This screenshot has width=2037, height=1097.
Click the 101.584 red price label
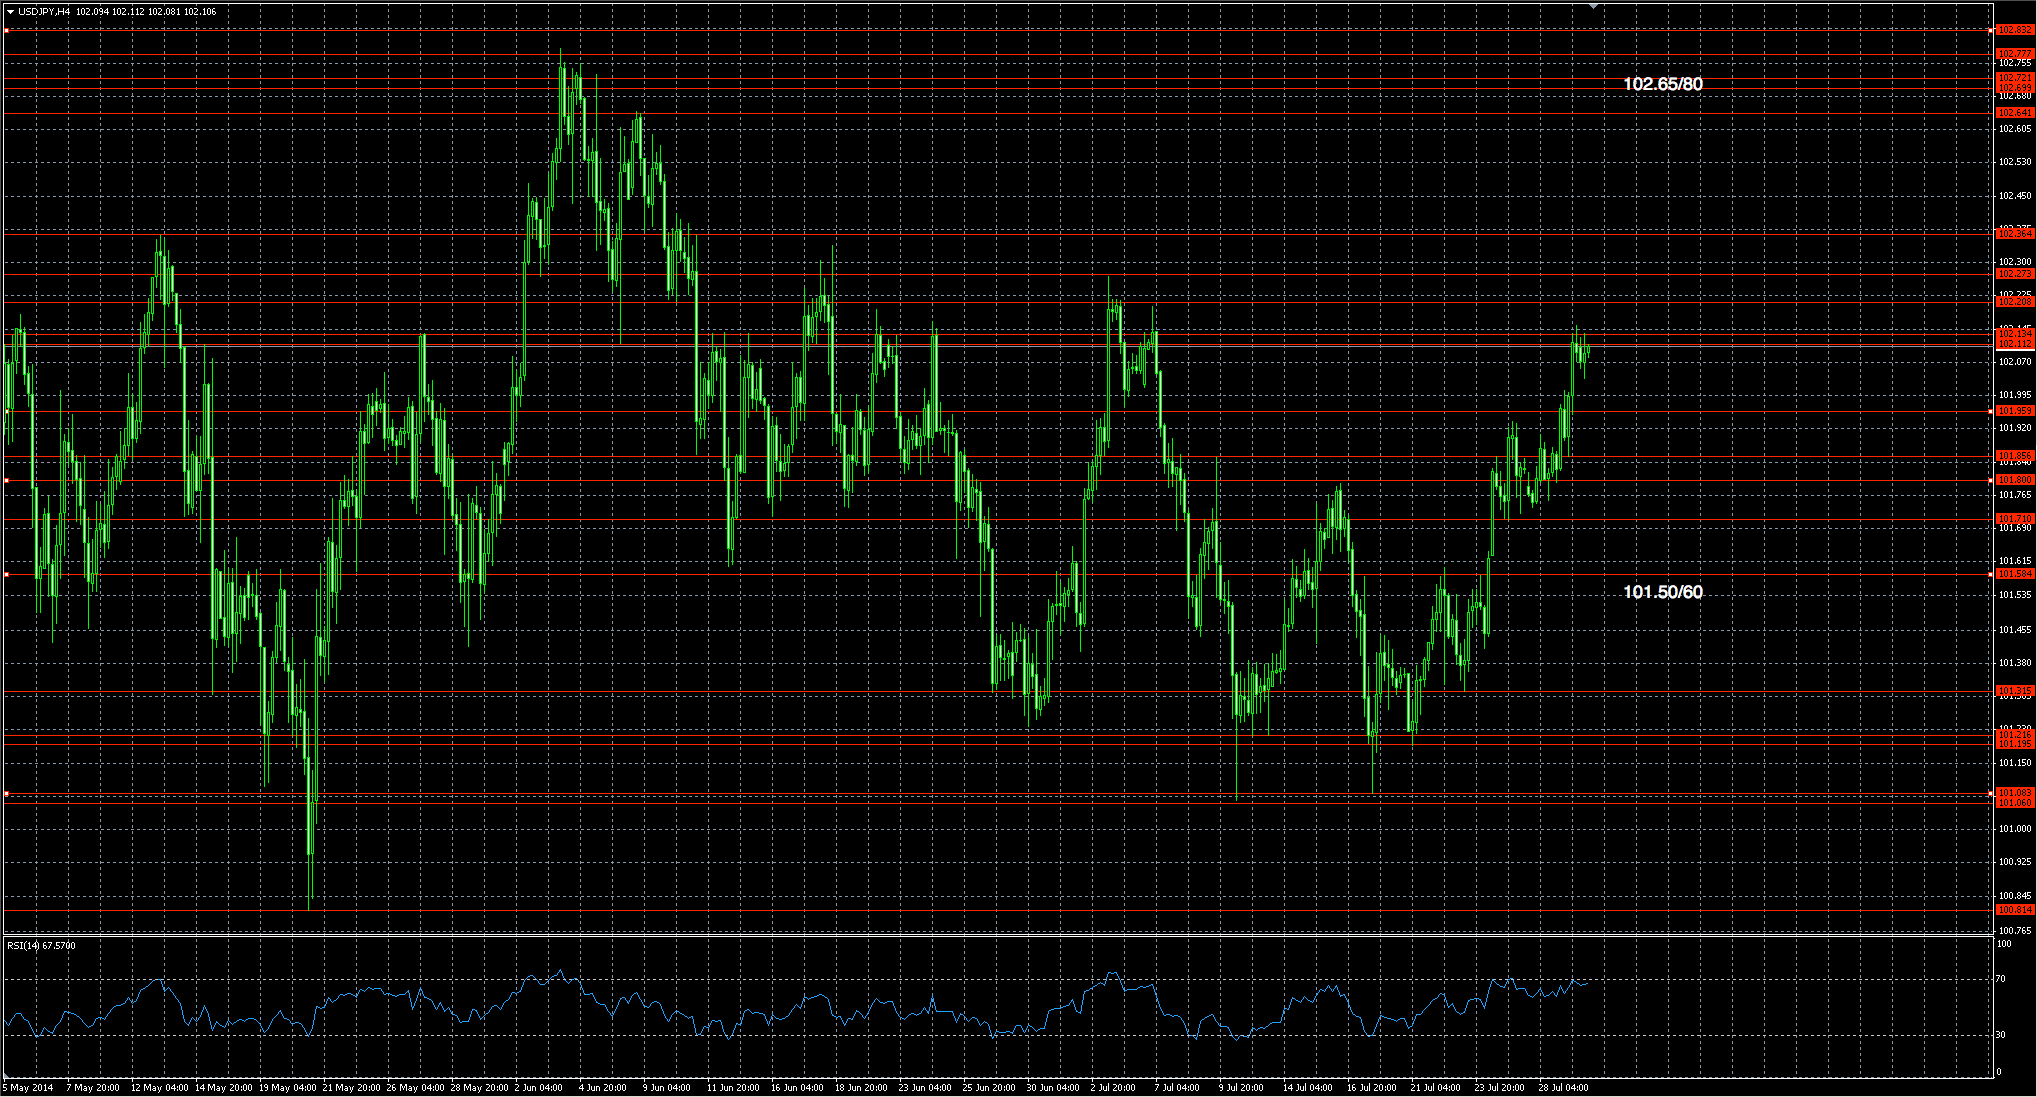[2014, 574]
